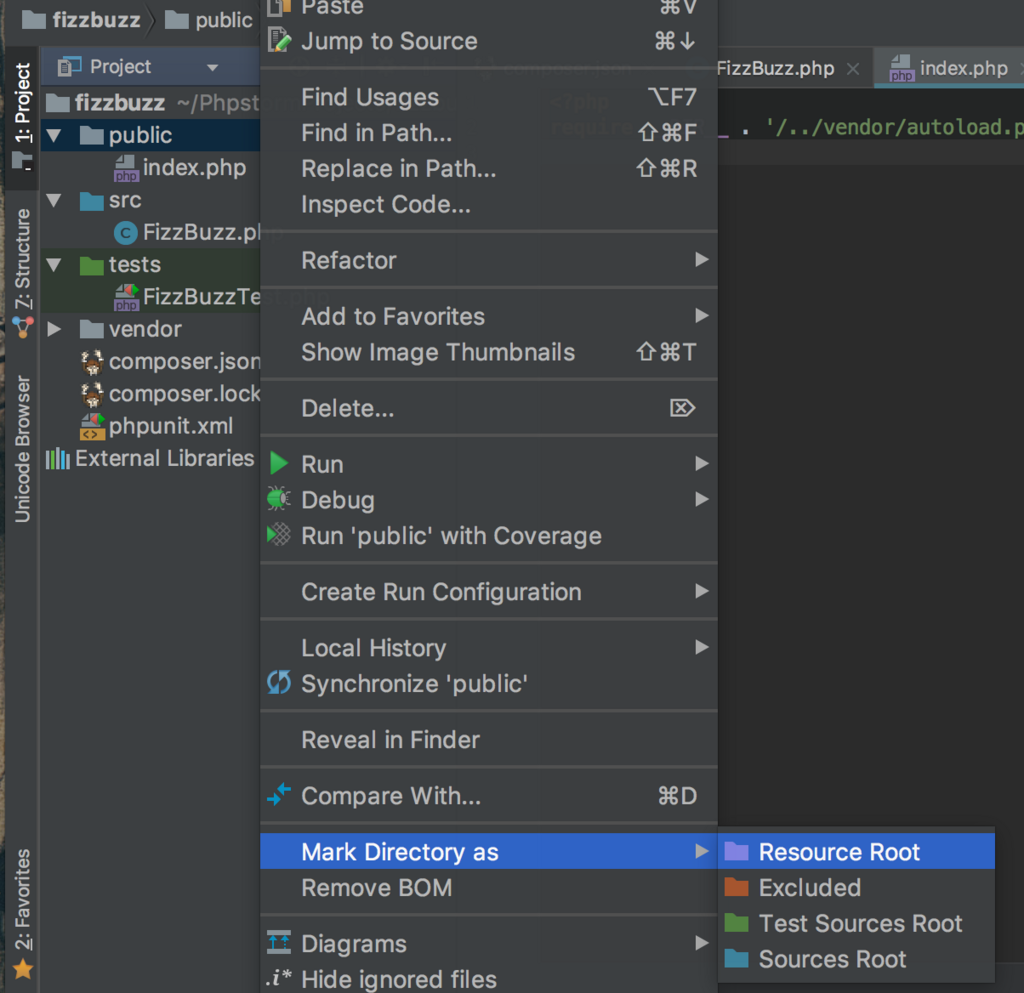Click the green Test Sources Root folder icon
Viewport: 1024px width, 993px height.
pyautogui.click(x=737, y=922)
